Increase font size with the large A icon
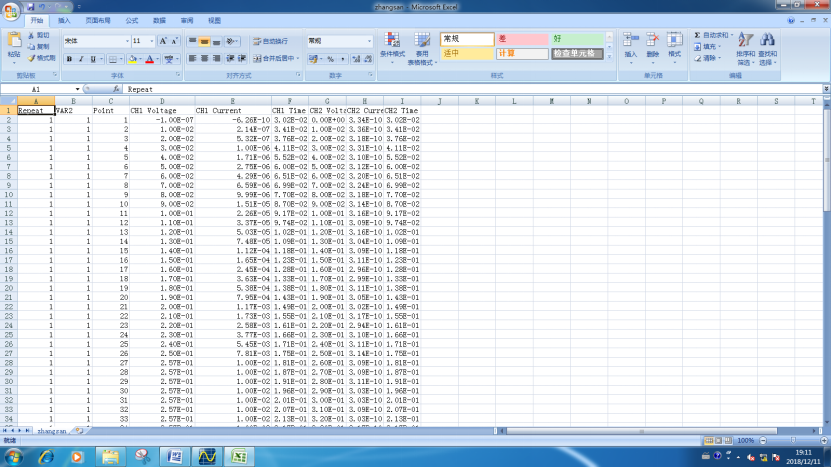The image size is (831, 468). (163, 41)
